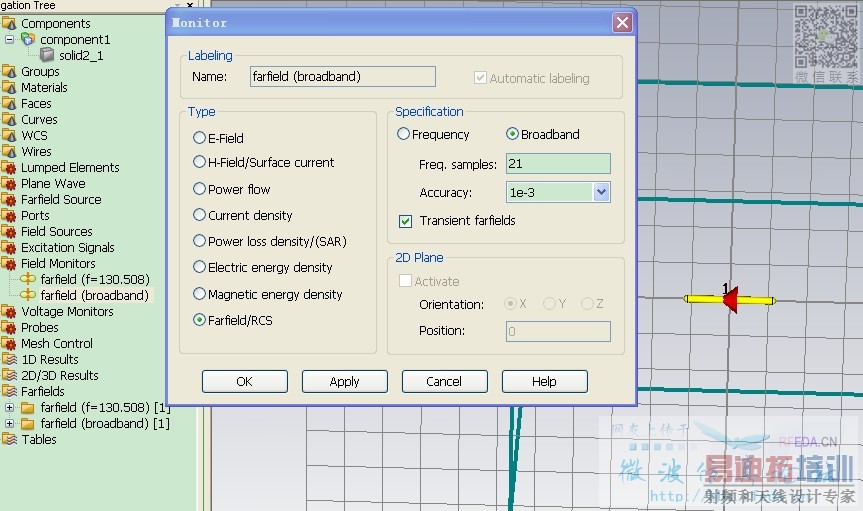Click the Farfield Source folder icon
The height and width of the screenshot is (511, 863).
point(9,199)
